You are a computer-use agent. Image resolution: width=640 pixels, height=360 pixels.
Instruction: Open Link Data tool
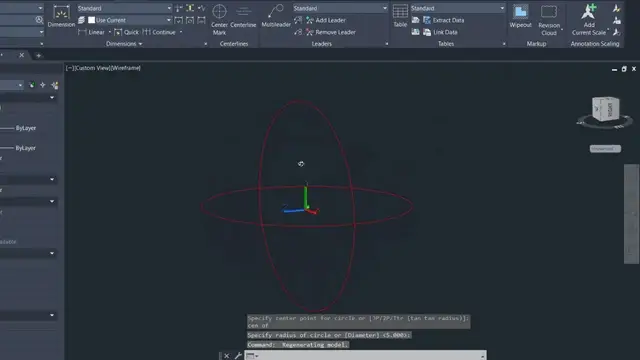point(440,32)
